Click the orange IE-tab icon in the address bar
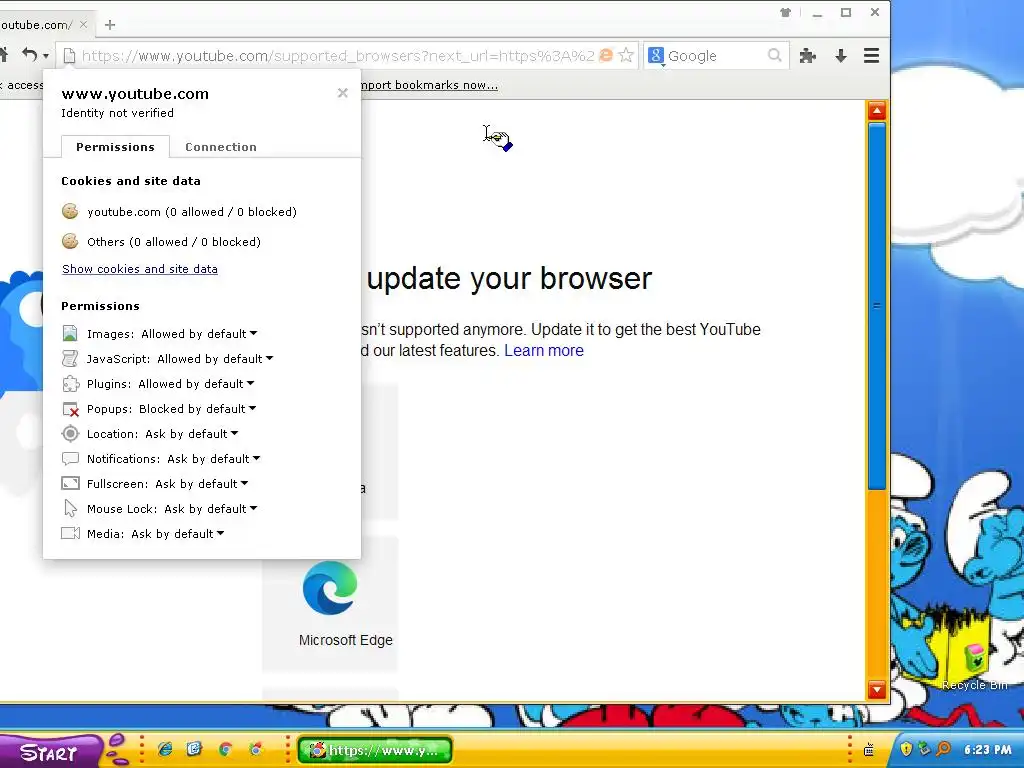 click(x=606, y=56)
